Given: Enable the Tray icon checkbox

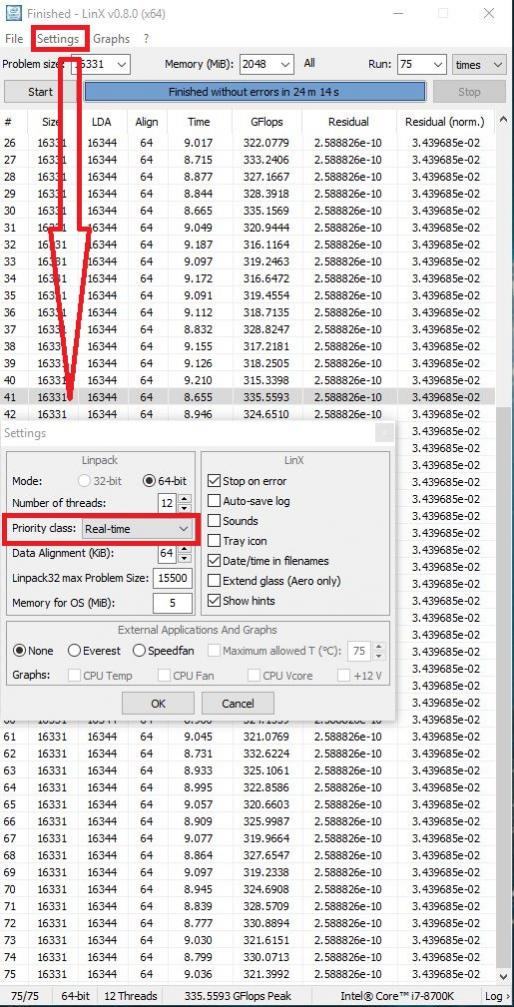Looking at the screenshot, I should (x=214, y=541).
